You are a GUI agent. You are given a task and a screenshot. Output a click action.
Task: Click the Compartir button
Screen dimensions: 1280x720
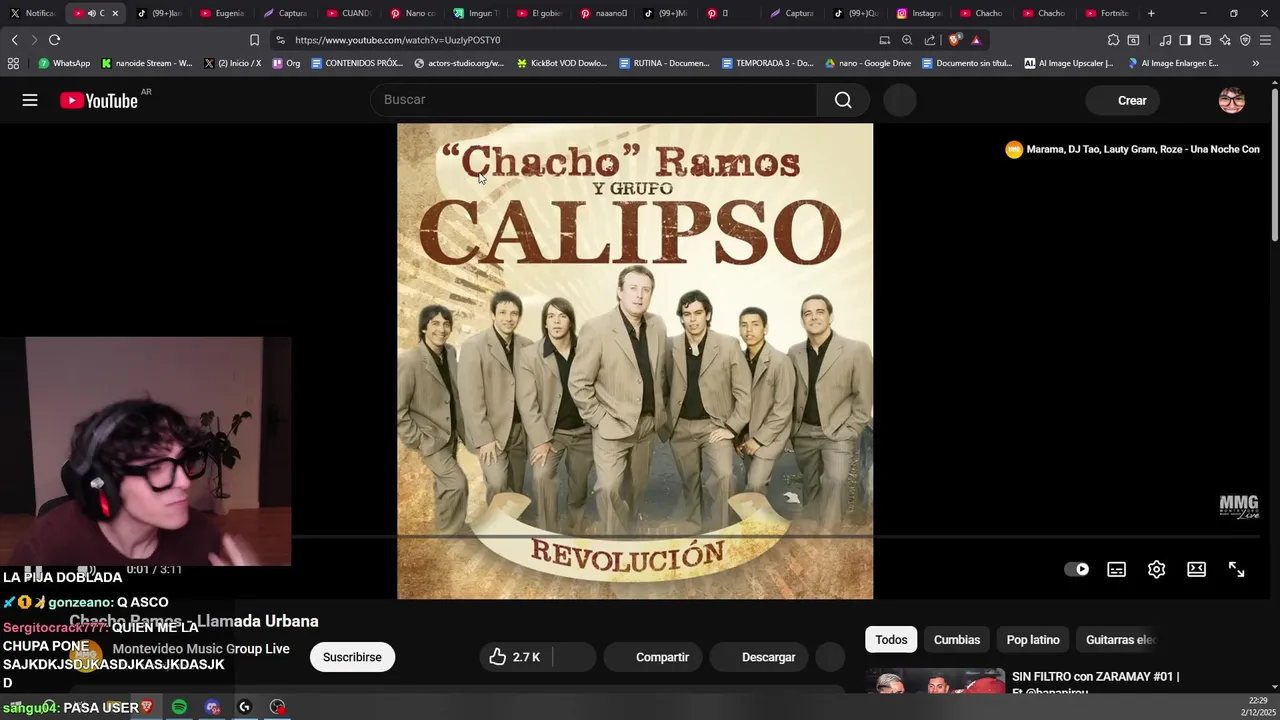coord(651,657)
